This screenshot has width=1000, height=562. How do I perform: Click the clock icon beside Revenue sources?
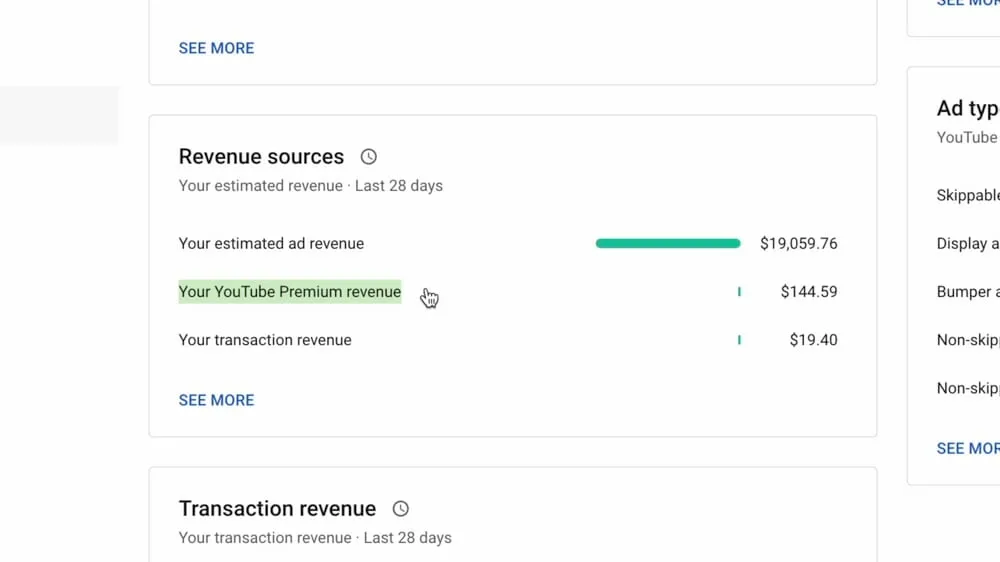[368, 157]
